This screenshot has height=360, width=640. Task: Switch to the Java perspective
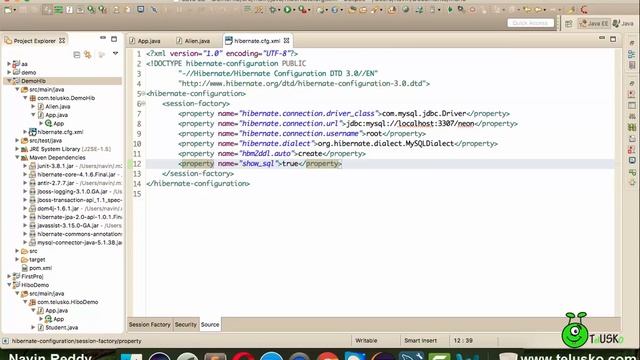623,24
